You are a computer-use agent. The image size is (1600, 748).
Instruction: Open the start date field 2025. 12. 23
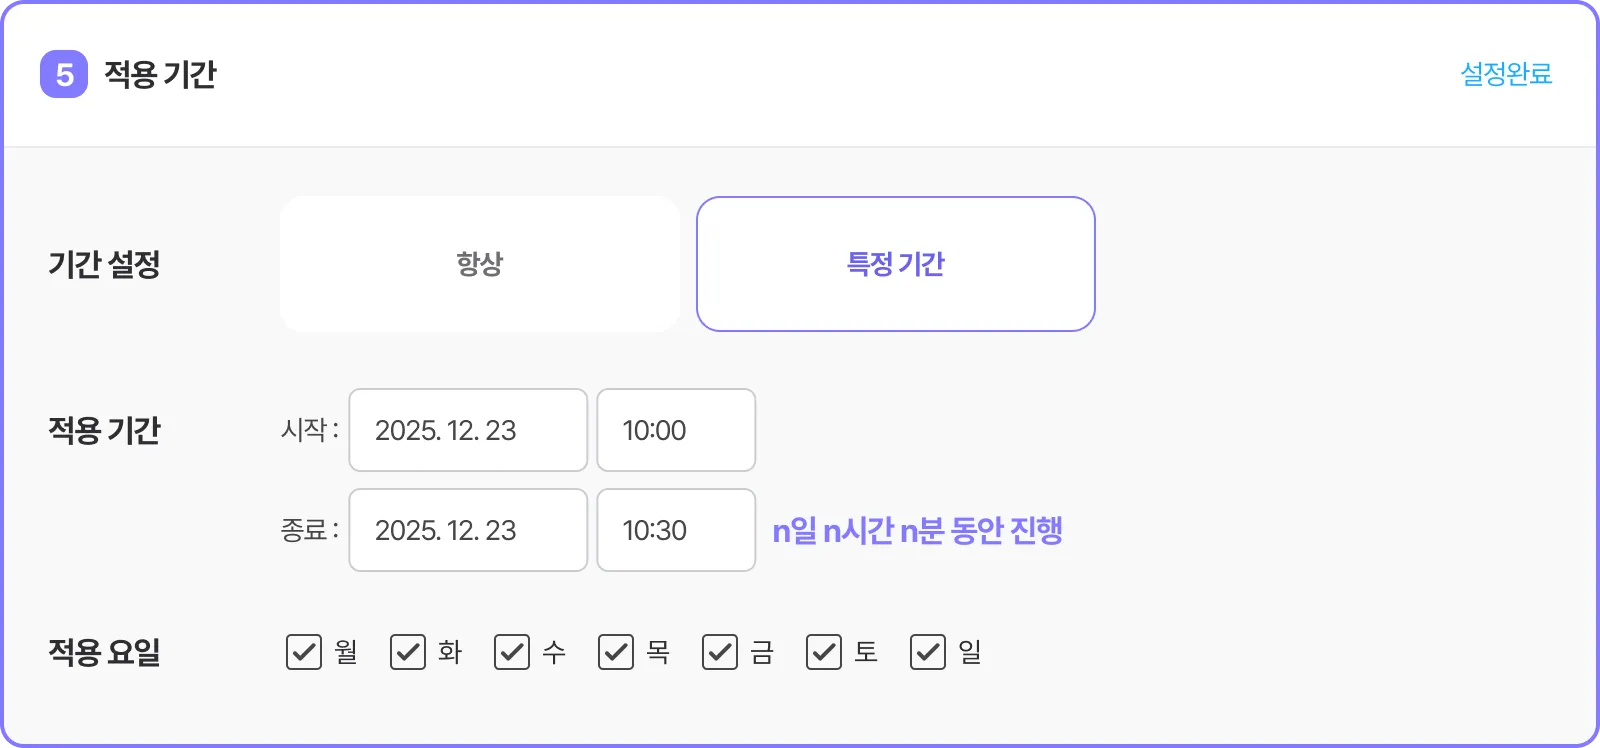[x=468, y=430]
